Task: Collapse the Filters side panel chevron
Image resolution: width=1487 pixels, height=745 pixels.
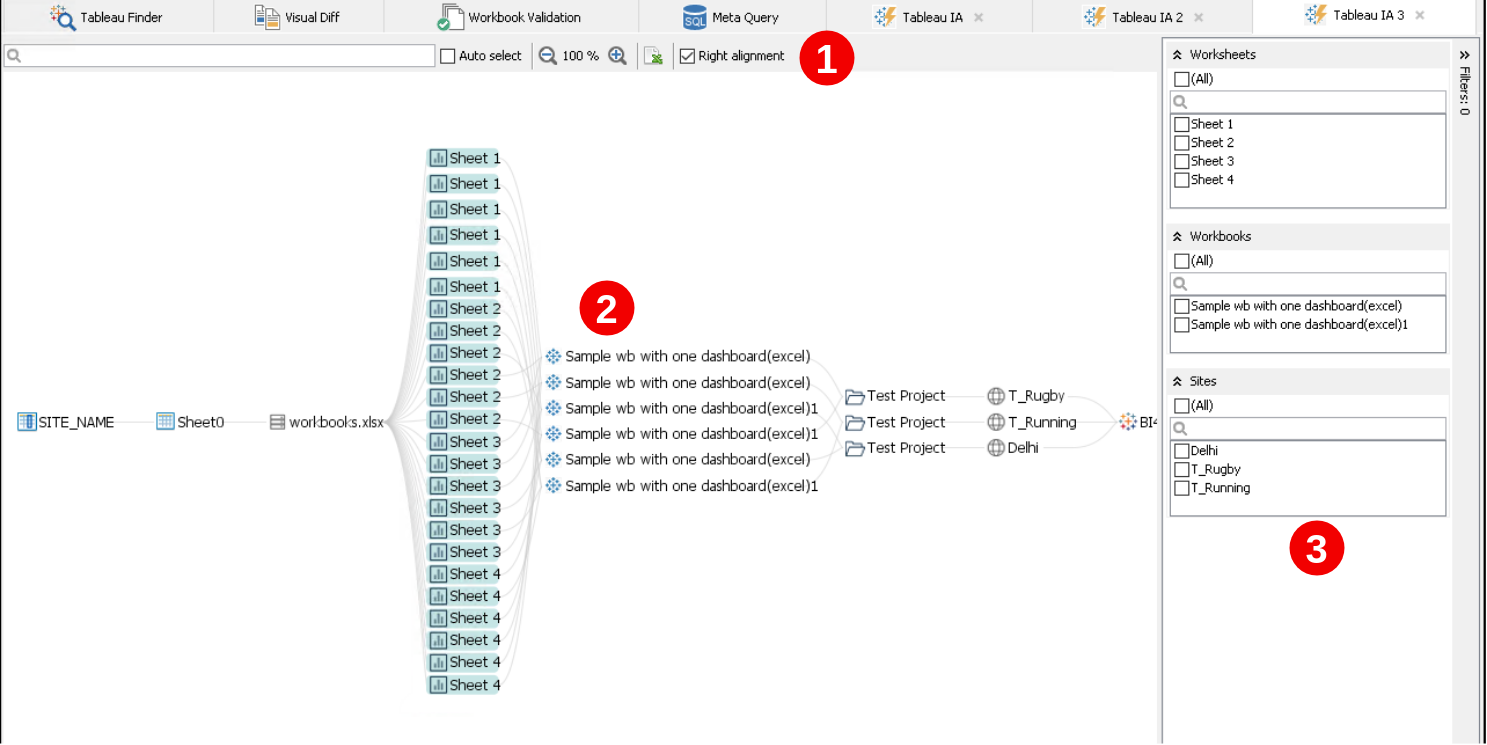Action: pyautogui.click(x=1464, y=55)
